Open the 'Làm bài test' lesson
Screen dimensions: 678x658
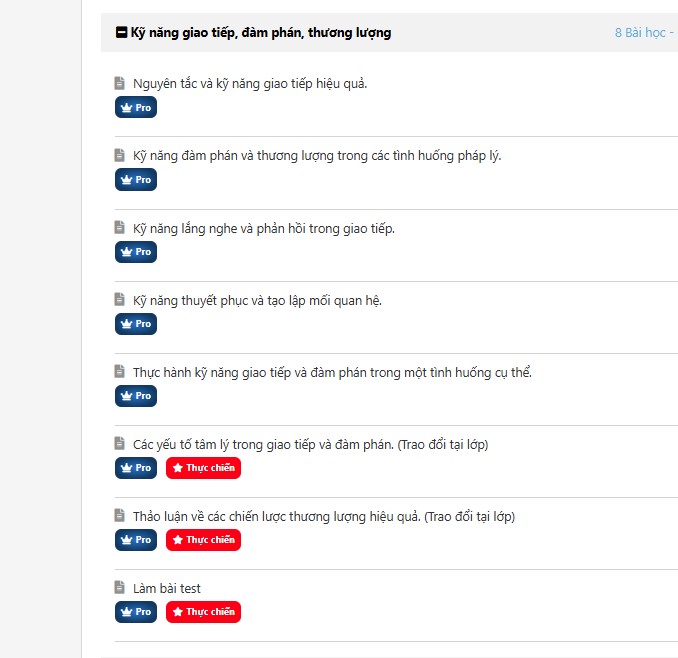point(167,588)
